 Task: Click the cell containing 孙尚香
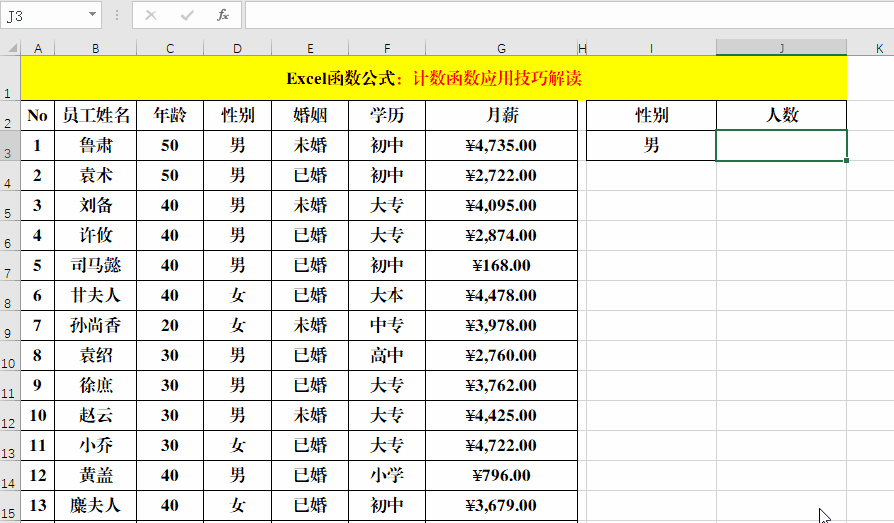(95, 325)
